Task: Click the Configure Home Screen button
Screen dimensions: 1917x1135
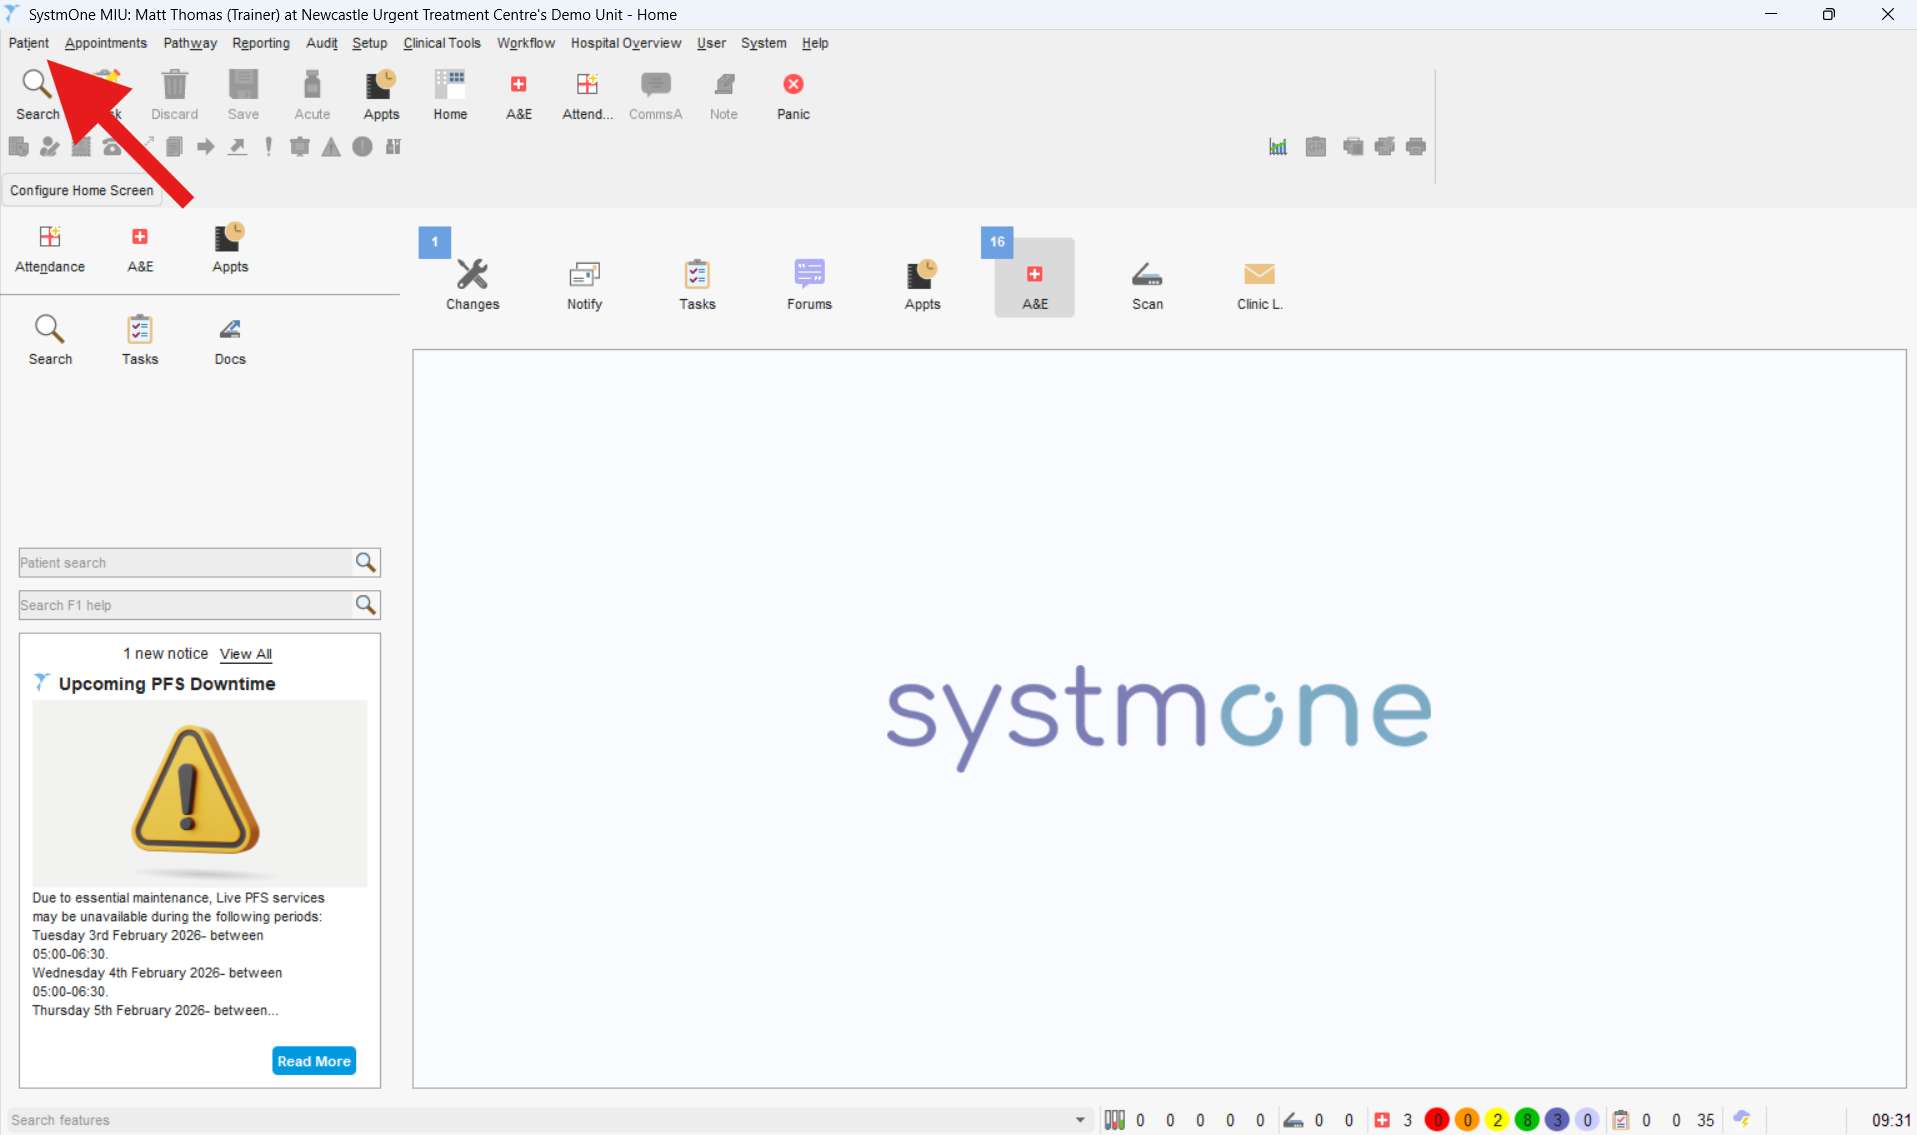Action: pyautogui.click(x=82, y=190)
